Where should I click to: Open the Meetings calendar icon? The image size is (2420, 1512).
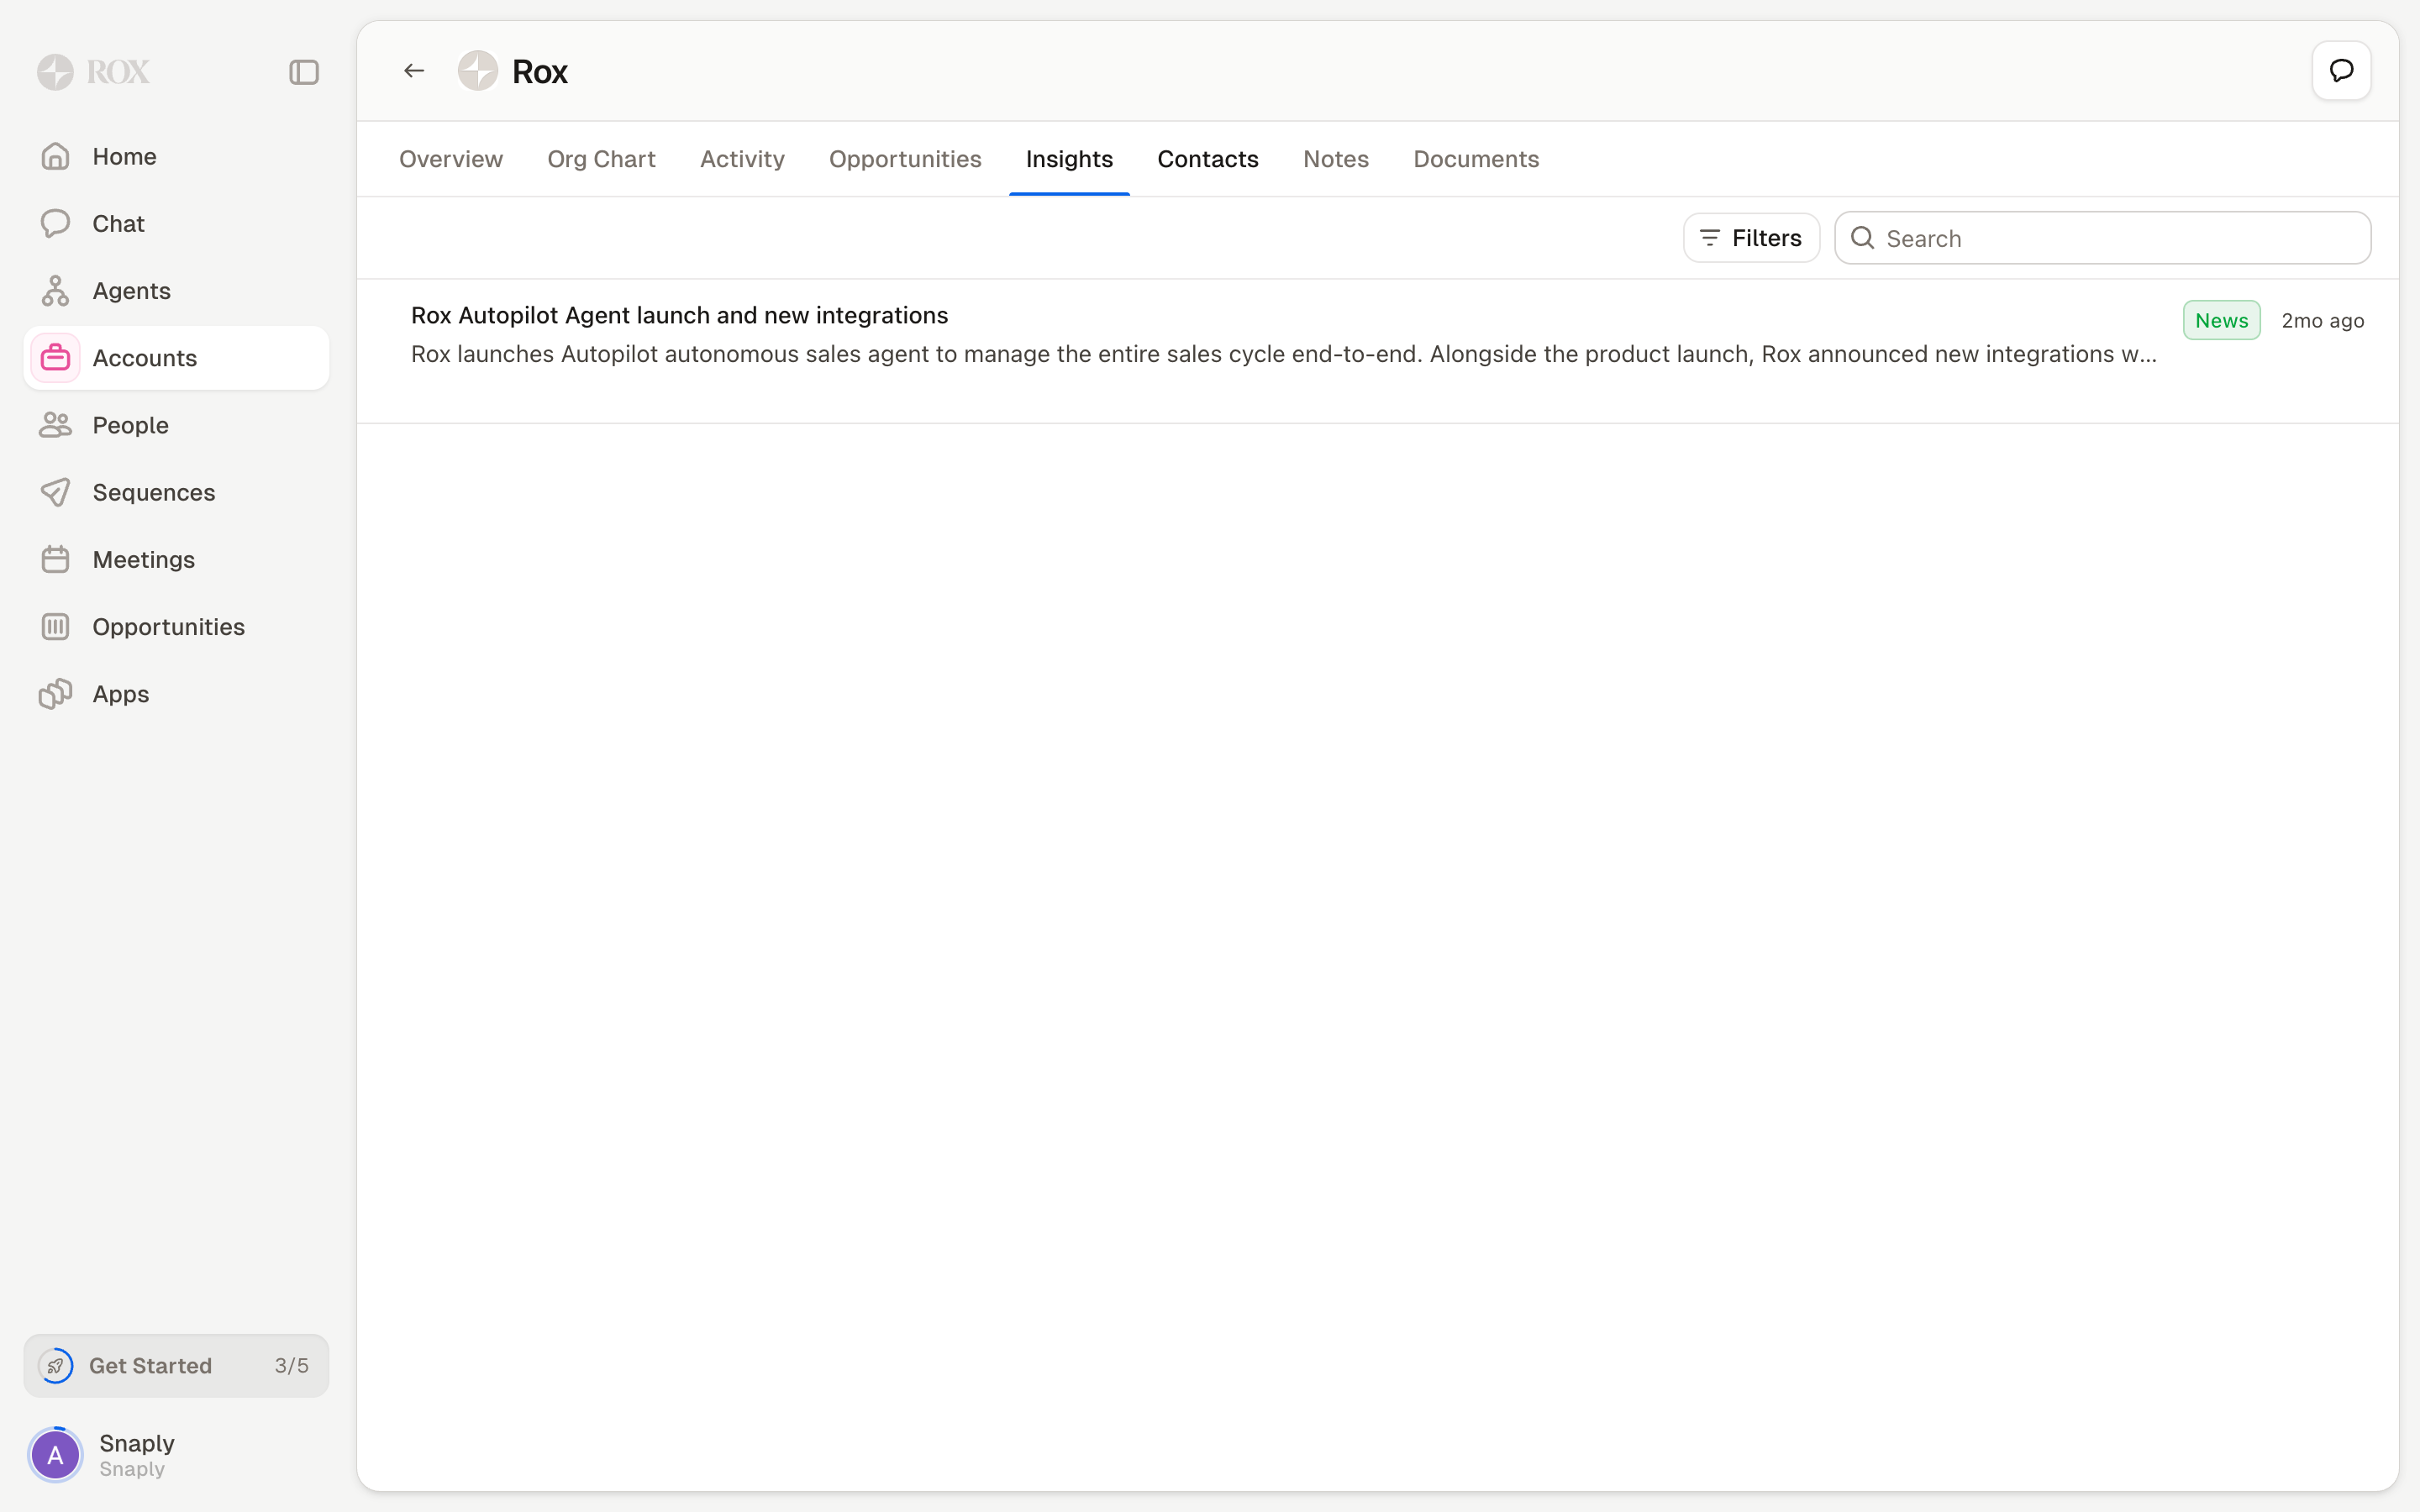click(x=56, y=559)
